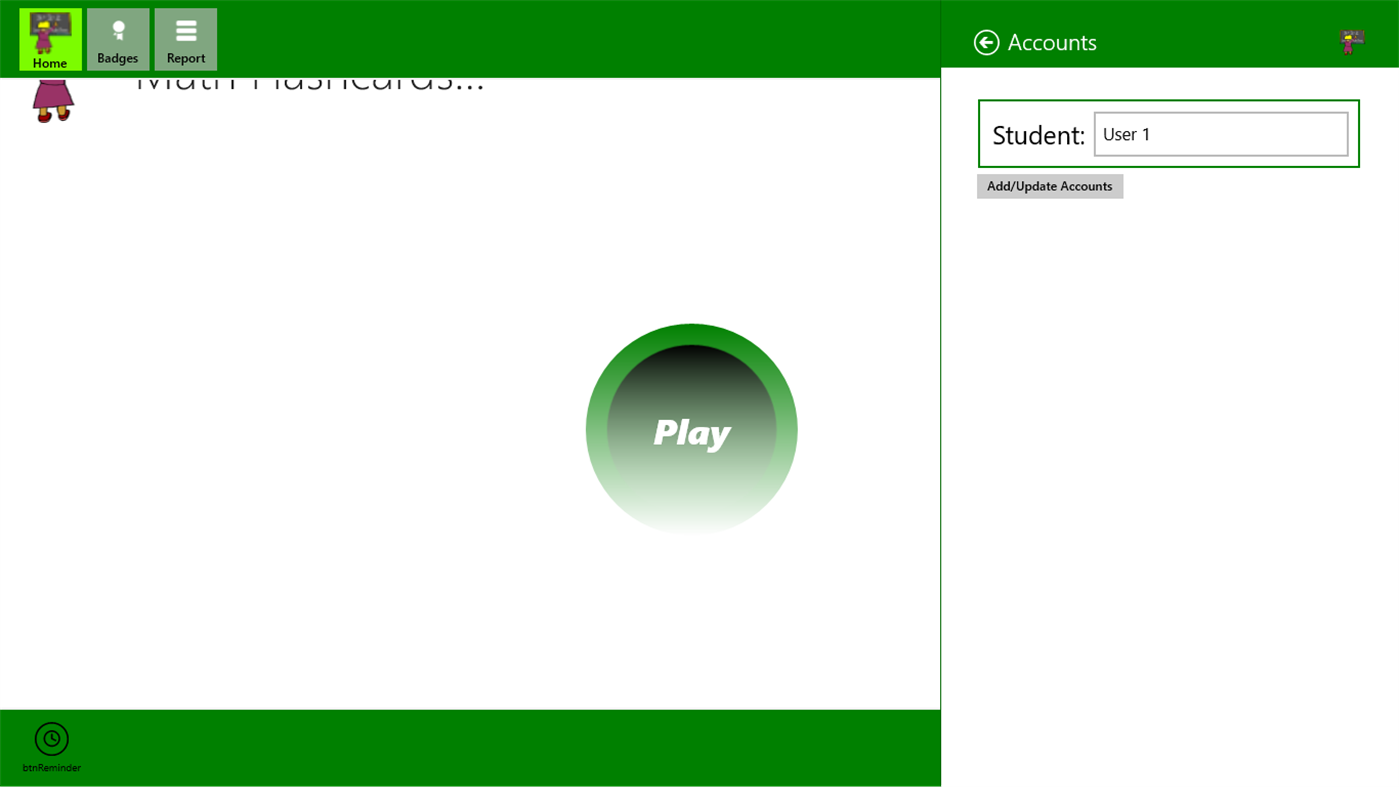This screenshot has width=1399, height=787.
Task: Click the Add/Update Accounts button
Action: (x=1049, y=186)
